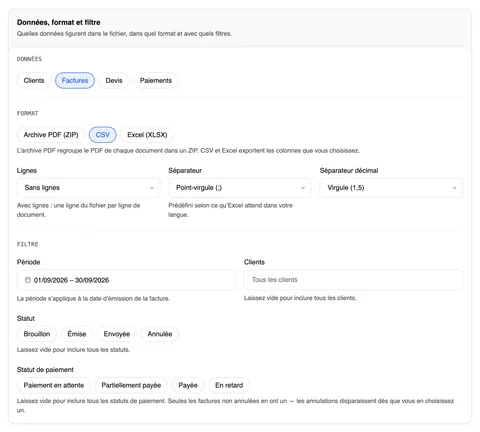Click the hint 'La période s'applique à la date d'émission'
480x432 pixels.
93,298
